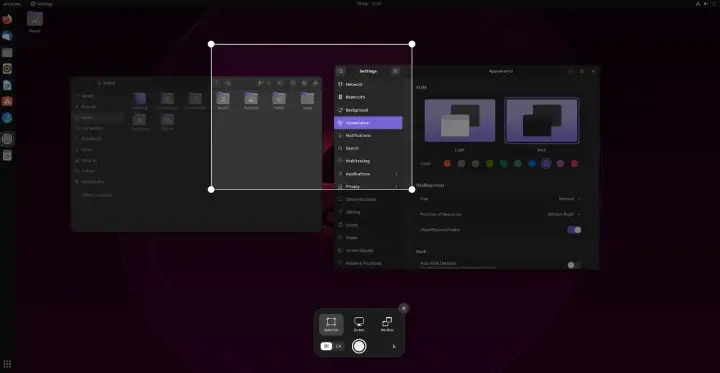Open search in the Settings window
The width and height of the screenshot is (720, 373).
coord(341,71)
